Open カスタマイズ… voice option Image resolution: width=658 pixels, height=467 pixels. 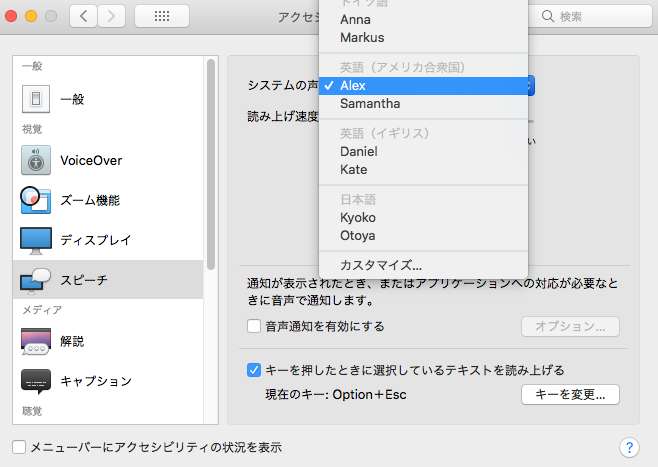423,265
